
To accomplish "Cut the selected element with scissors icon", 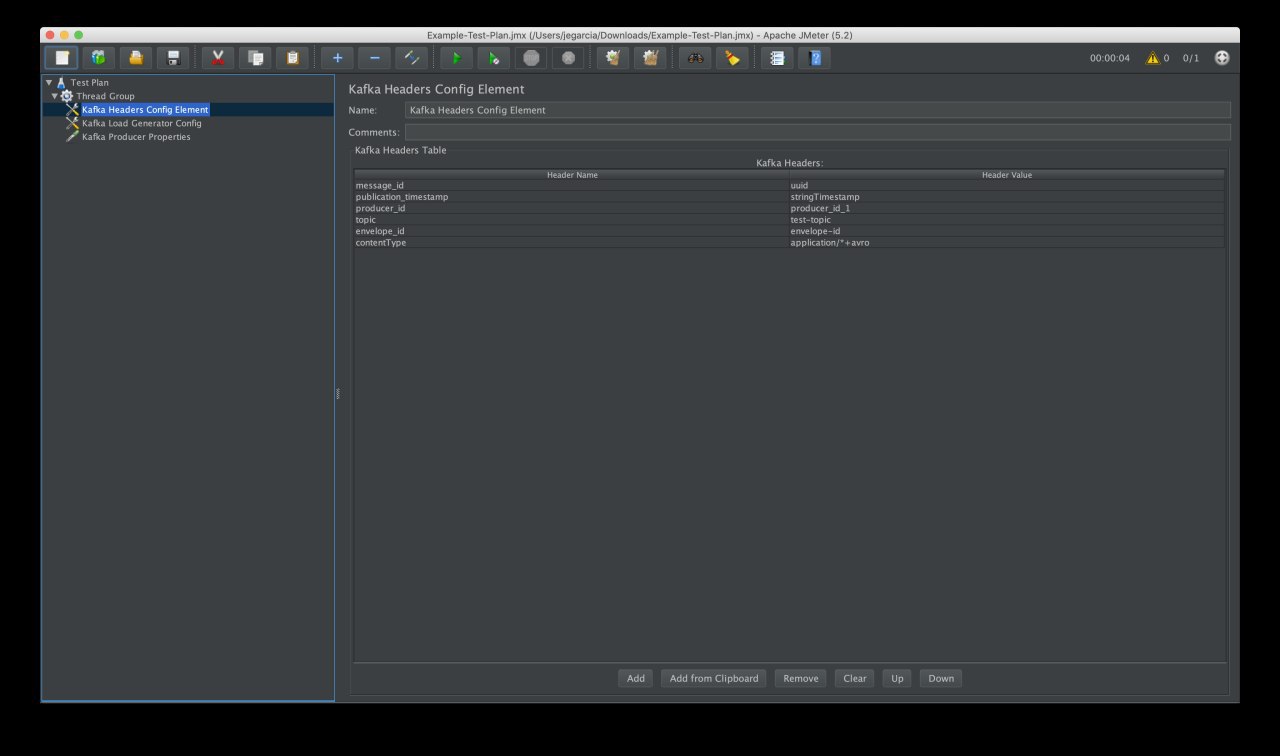I will point(218,58).
